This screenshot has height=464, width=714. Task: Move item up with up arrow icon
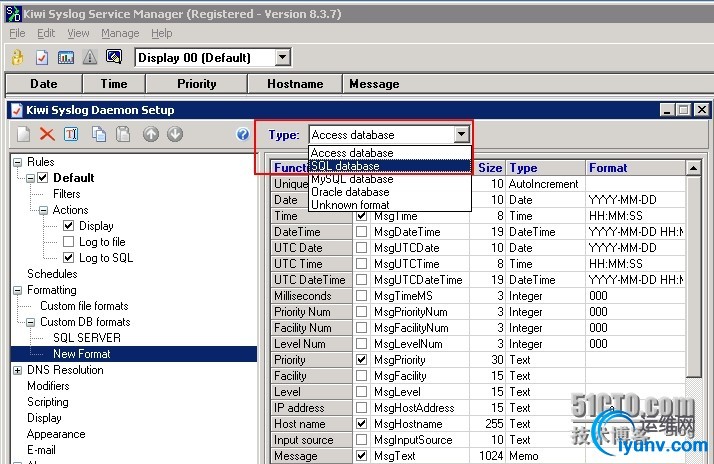pos(151,134)
